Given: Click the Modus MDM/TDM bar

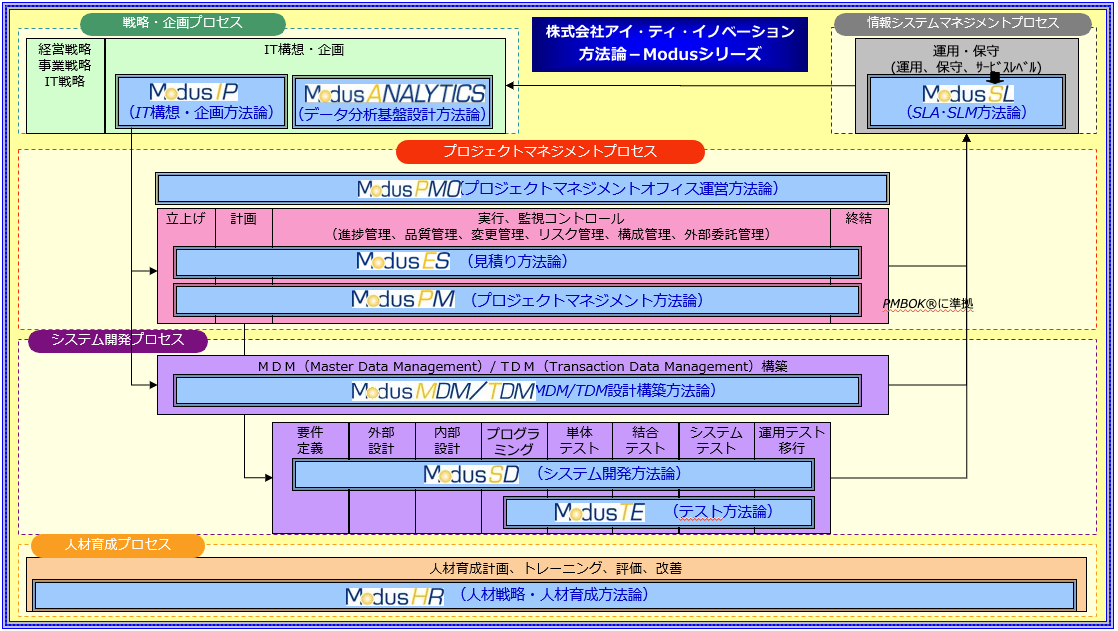Looking at the screenshot, I should (x=517, y=390).
